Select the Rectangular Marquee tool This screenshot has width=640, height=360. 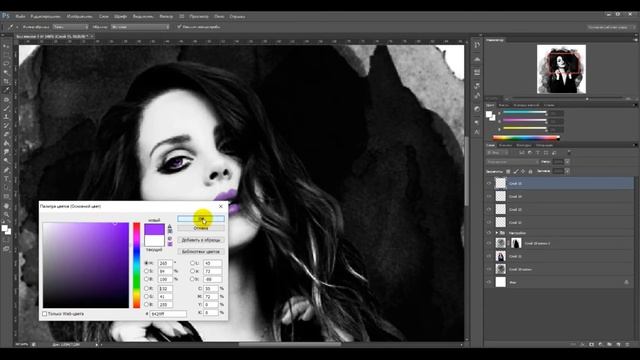[x=6, y=55]
